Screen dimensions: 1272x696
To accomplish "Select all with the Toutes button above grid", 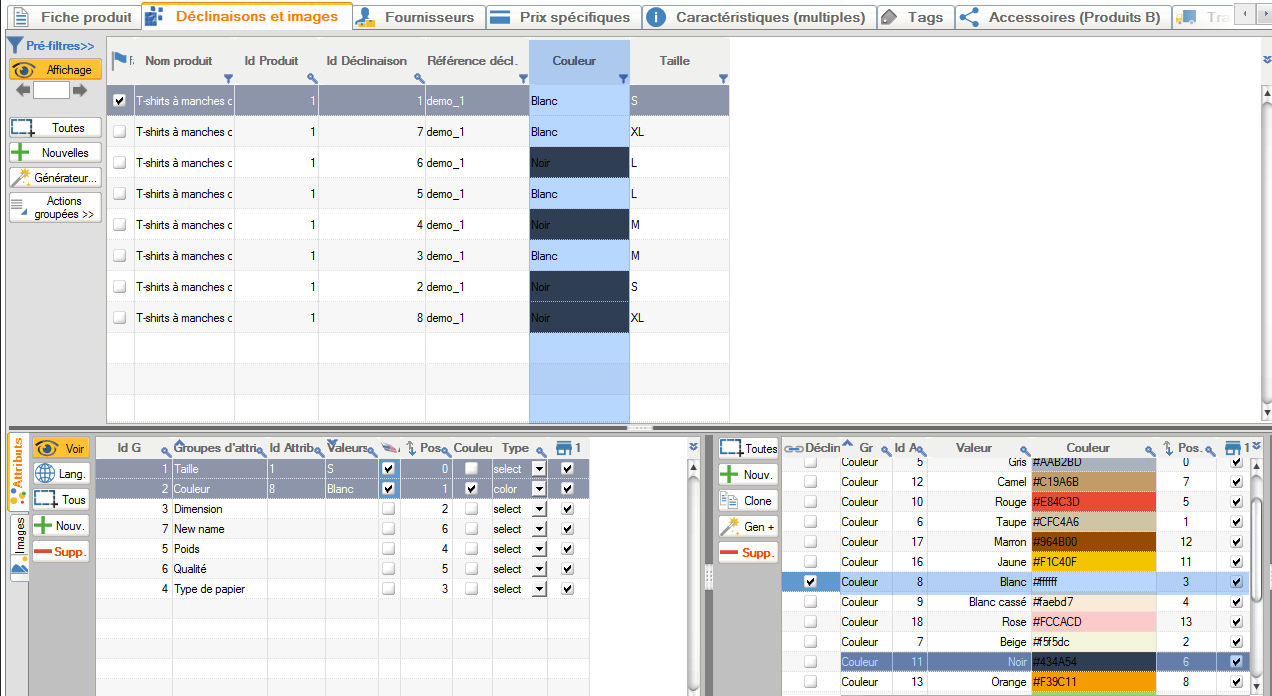I will click(55, 128).
